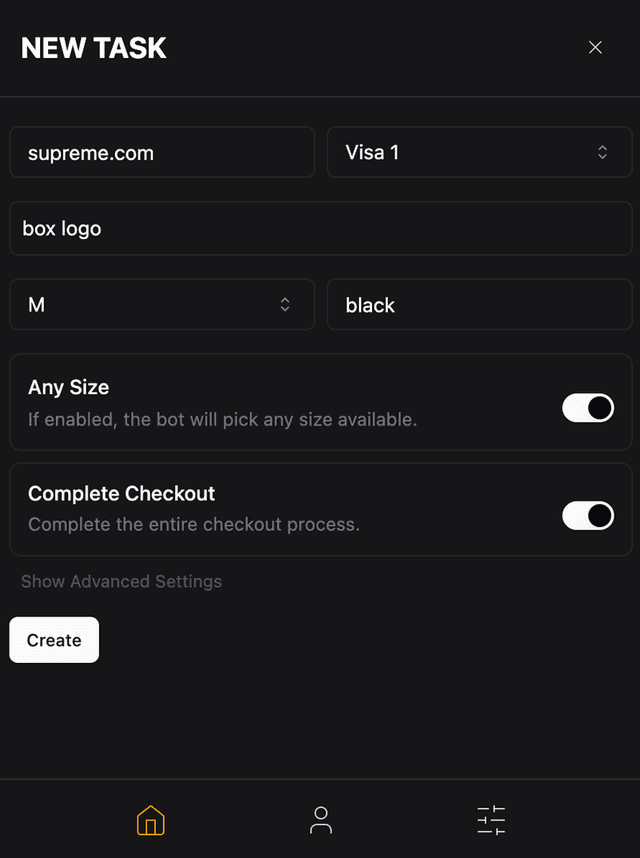Viewport: 640px width, 858px height.
Task: Click the Create button
Action: (54, 640)
